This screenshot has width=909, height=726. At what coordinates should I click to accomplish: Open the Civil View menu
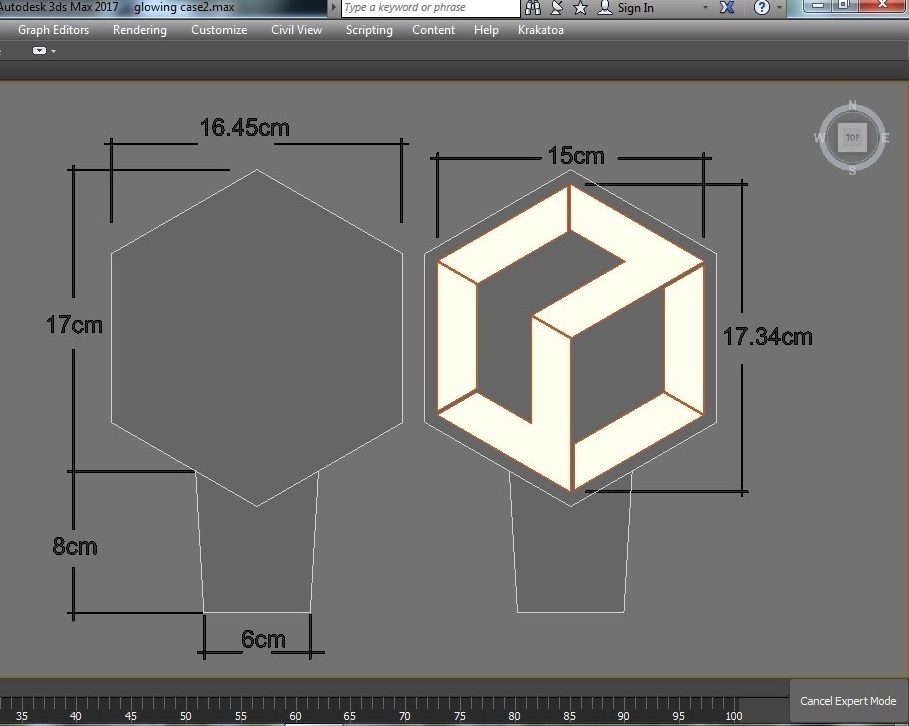(x=296, y=30)
